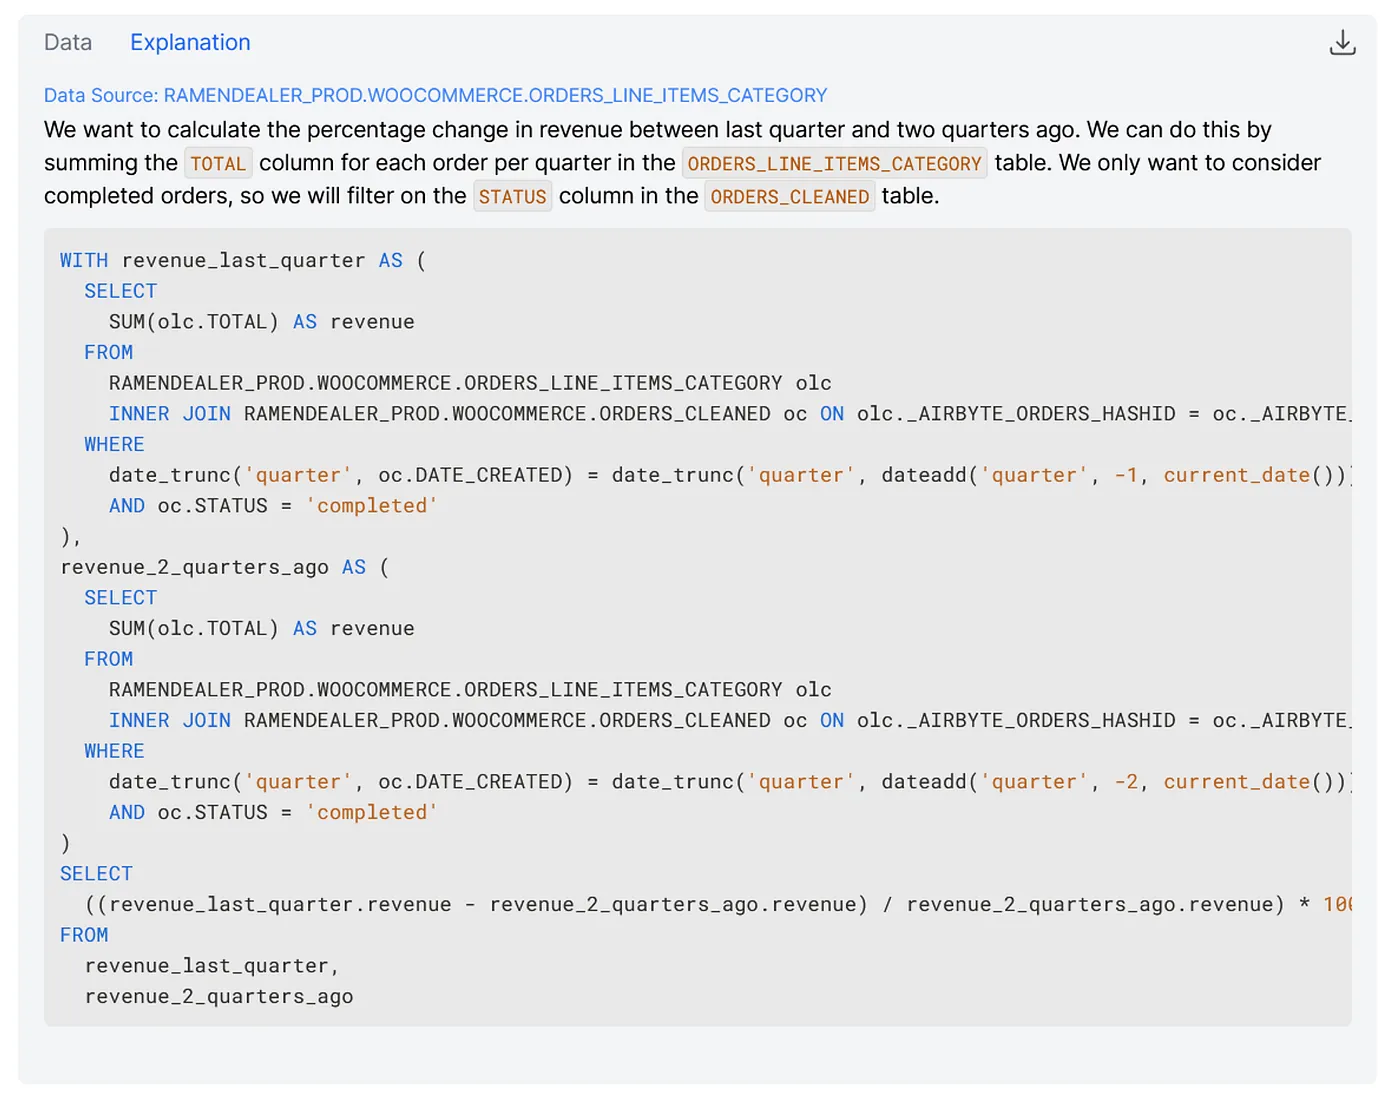Viewport: 1400px width, 1102px height.
Task: Click the ORDERS_CLEANED inline code chip
Action: [x=789, y=197]
